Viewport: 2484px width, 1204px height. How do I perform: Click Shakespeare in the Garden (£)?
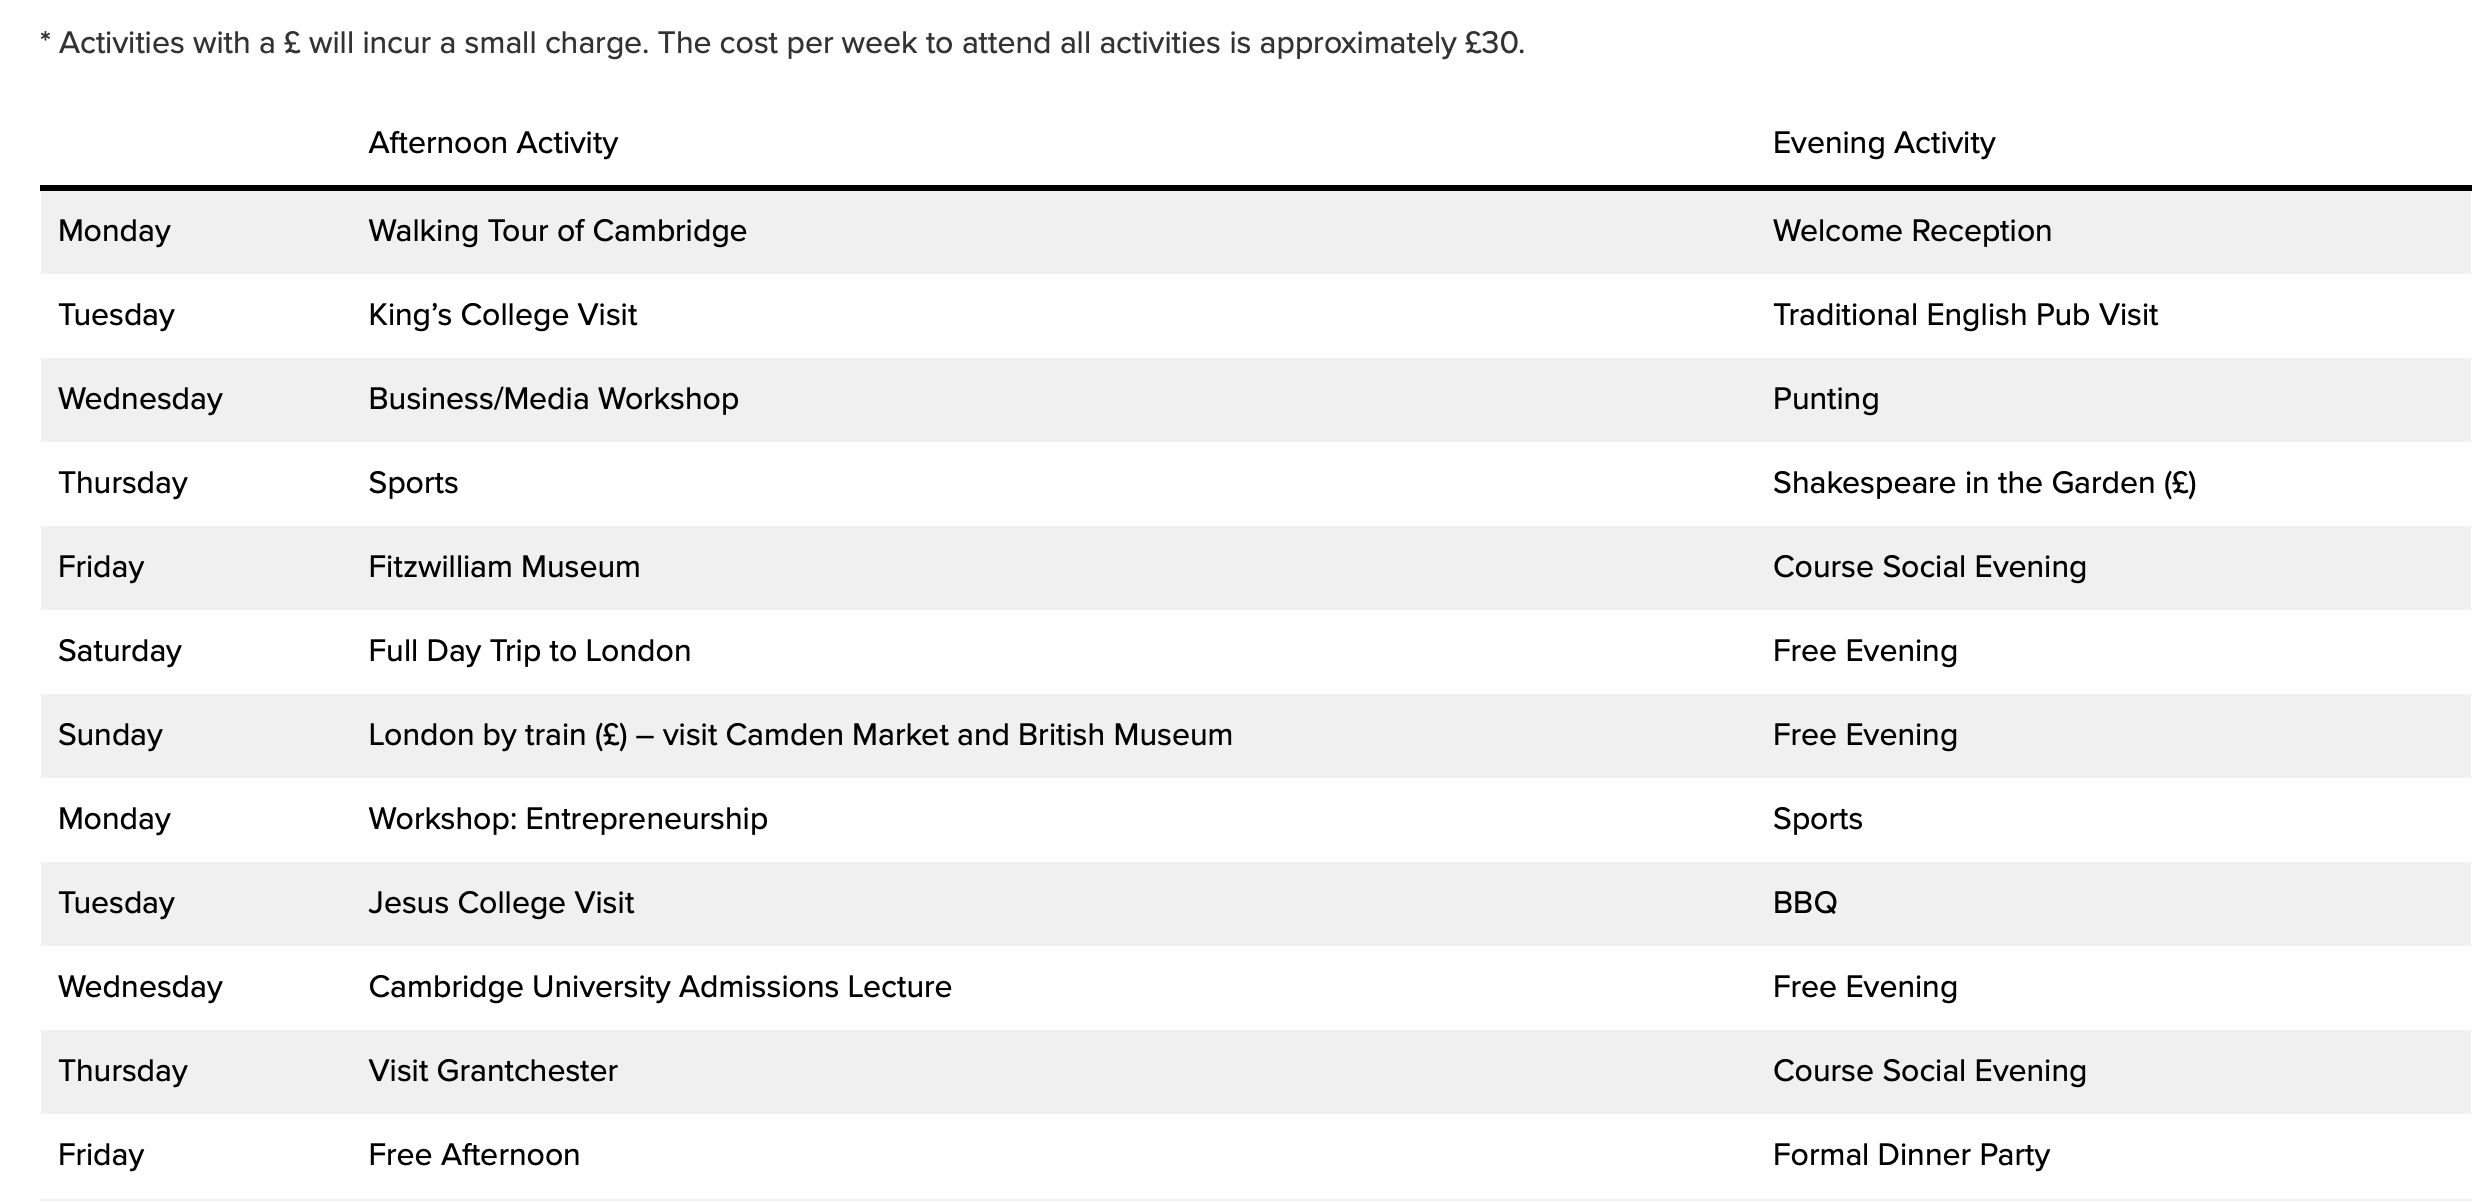pos(1984,483)
